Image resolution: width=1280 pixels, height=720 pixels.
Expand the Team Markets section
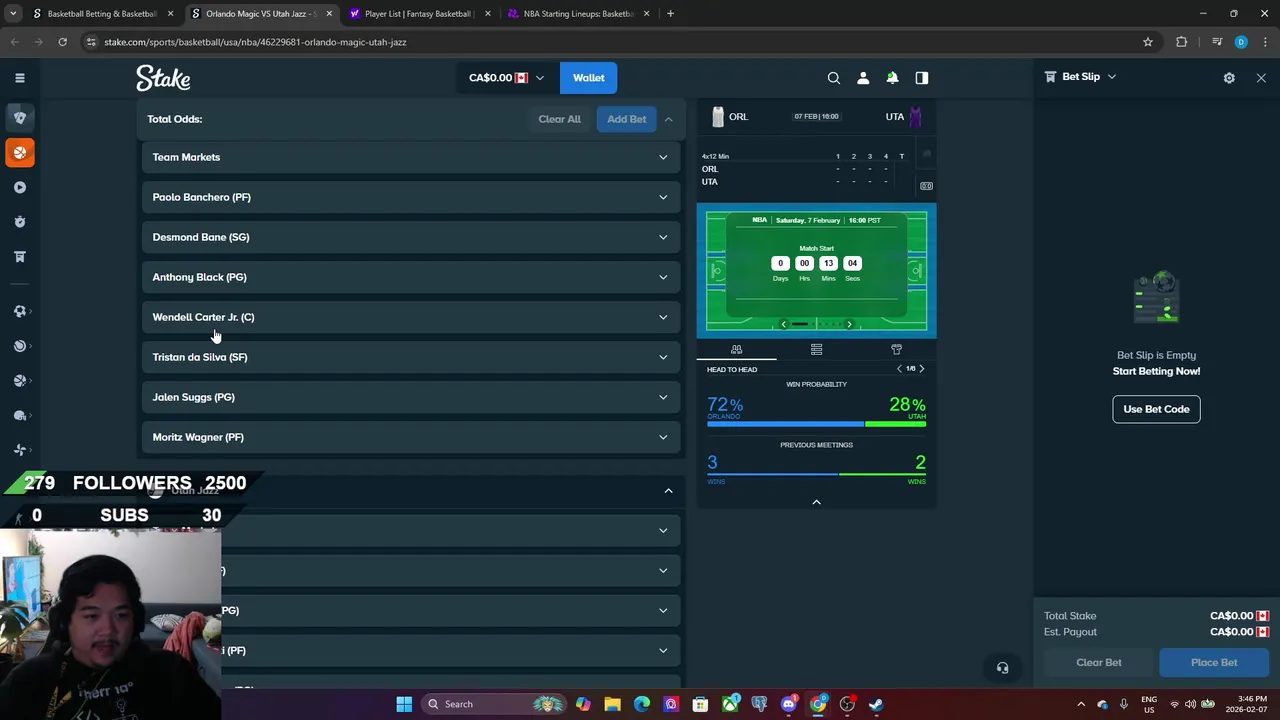click(x=411, y=157)
